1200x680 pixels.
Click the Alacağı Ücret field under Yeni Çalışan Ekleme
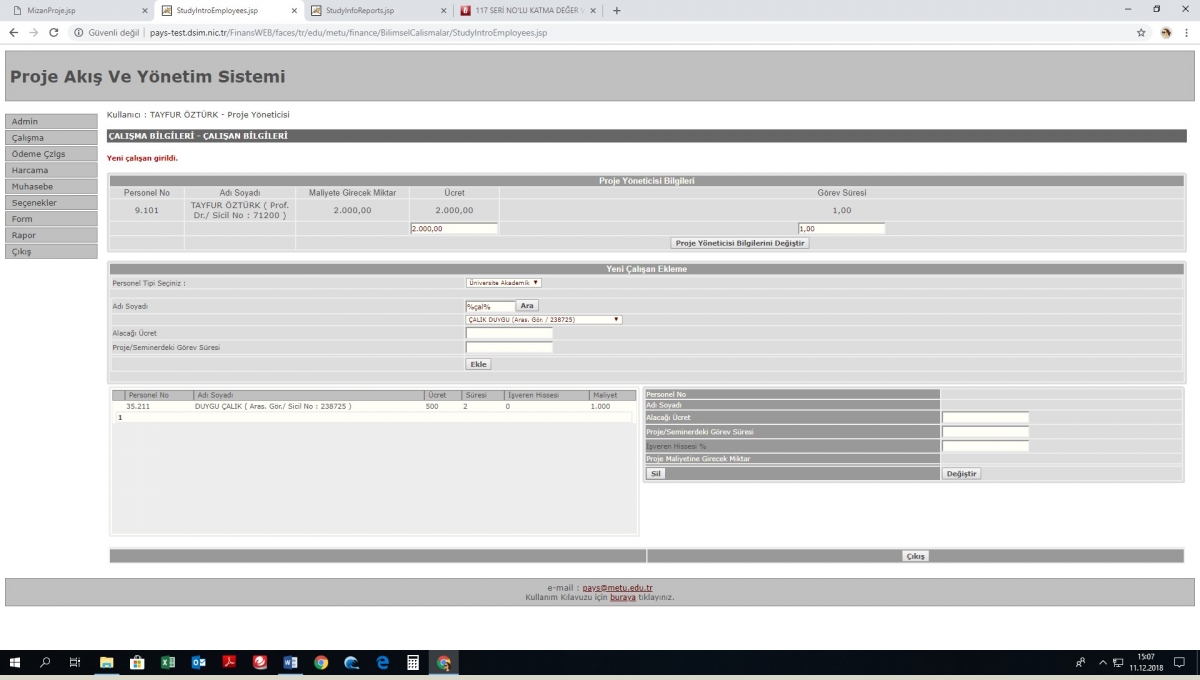click(x=509, y=333)
